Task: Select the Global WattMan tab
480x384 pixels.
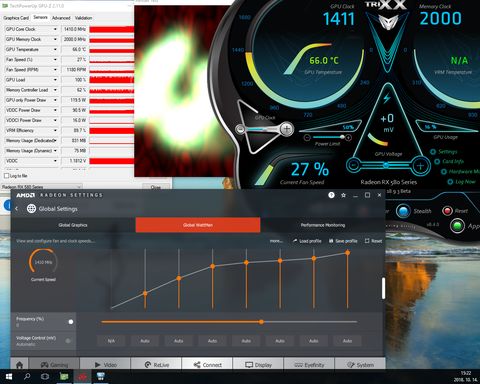Action: click(x=198, y=225)
